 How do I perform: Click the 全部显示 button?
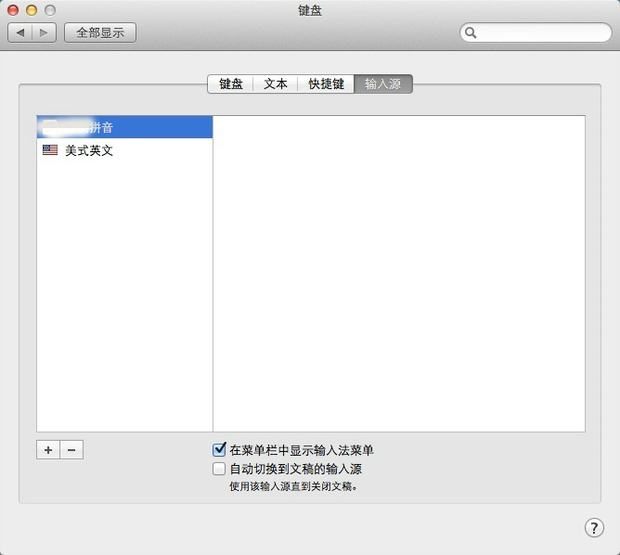[100, 32]
